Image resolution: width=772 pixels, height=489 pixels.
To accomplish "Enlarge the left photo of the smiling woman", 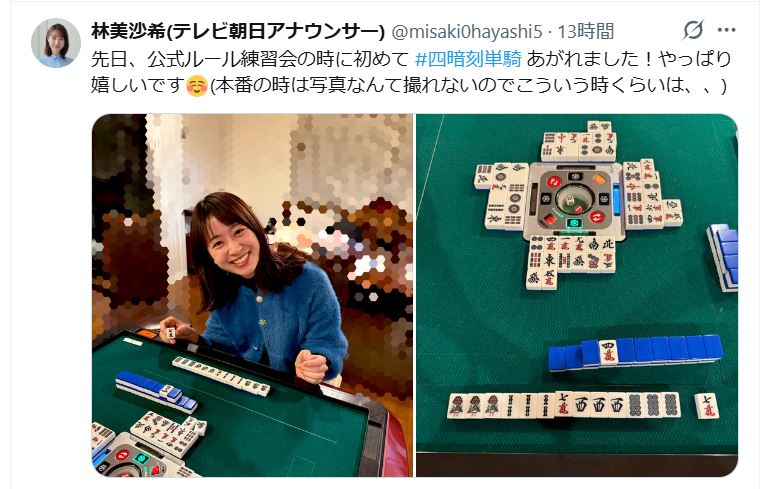I will pyautogui.click(x=252, y=295).
